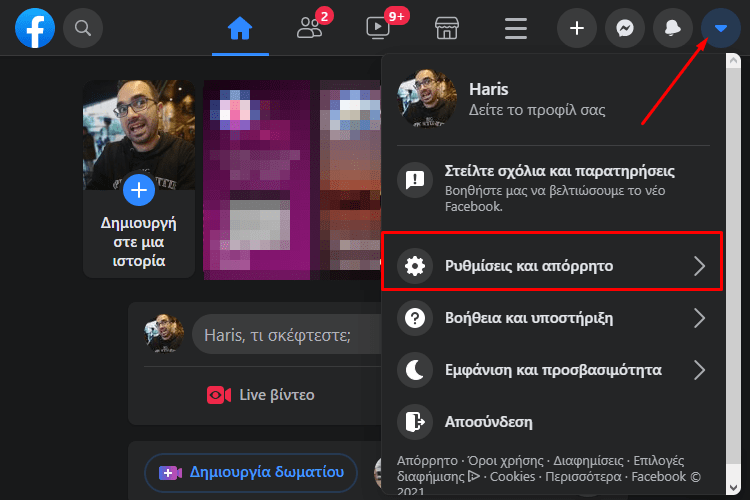Screen dimensions: 750x500
Task: Collapse the account dropdown arrow
Action: (721, 28)
